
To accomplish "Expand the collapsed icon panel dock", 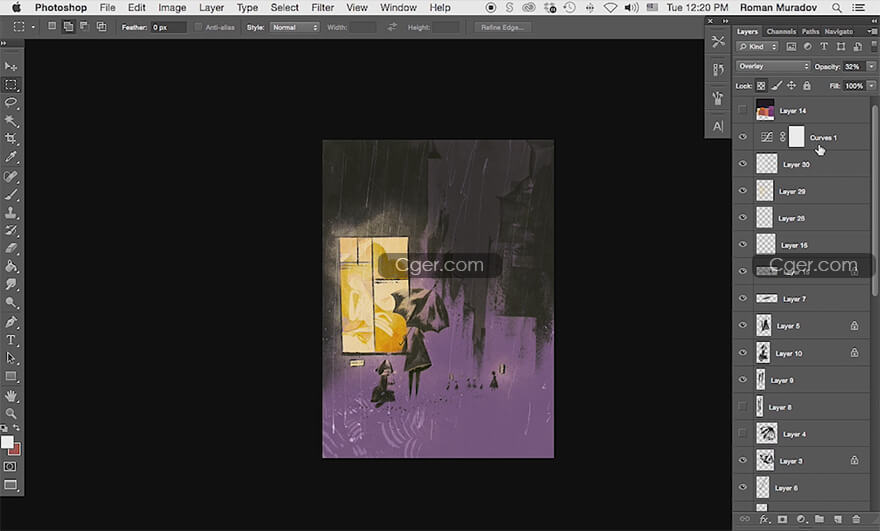I will tap(725, 21).
